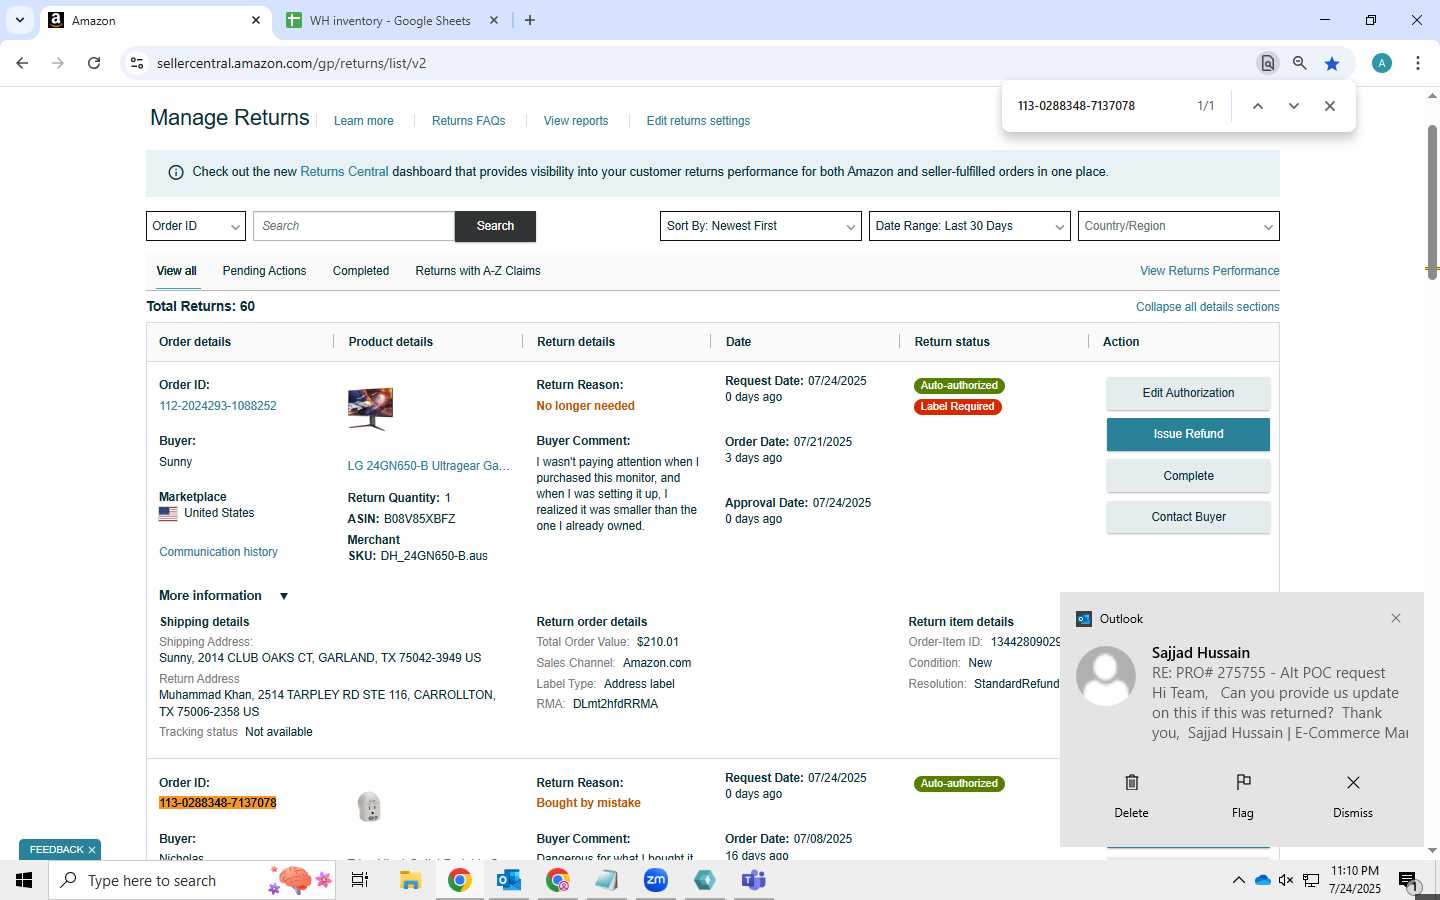Open Edit returns settings link
This screenshot has height=900, width=1440.
click(x=698, y=121)
